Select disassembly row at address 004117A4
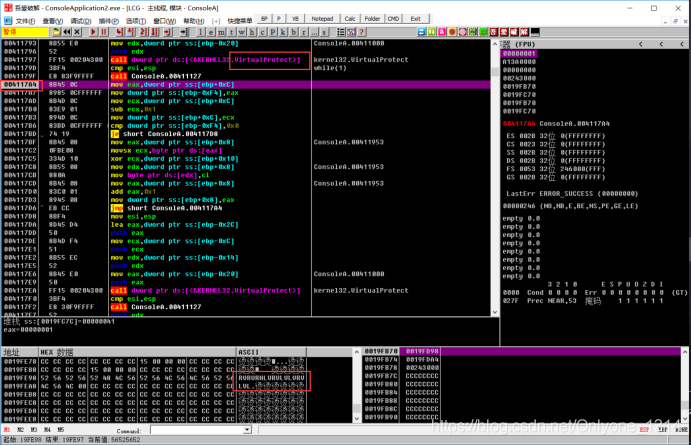 click(x=246, y=85)
